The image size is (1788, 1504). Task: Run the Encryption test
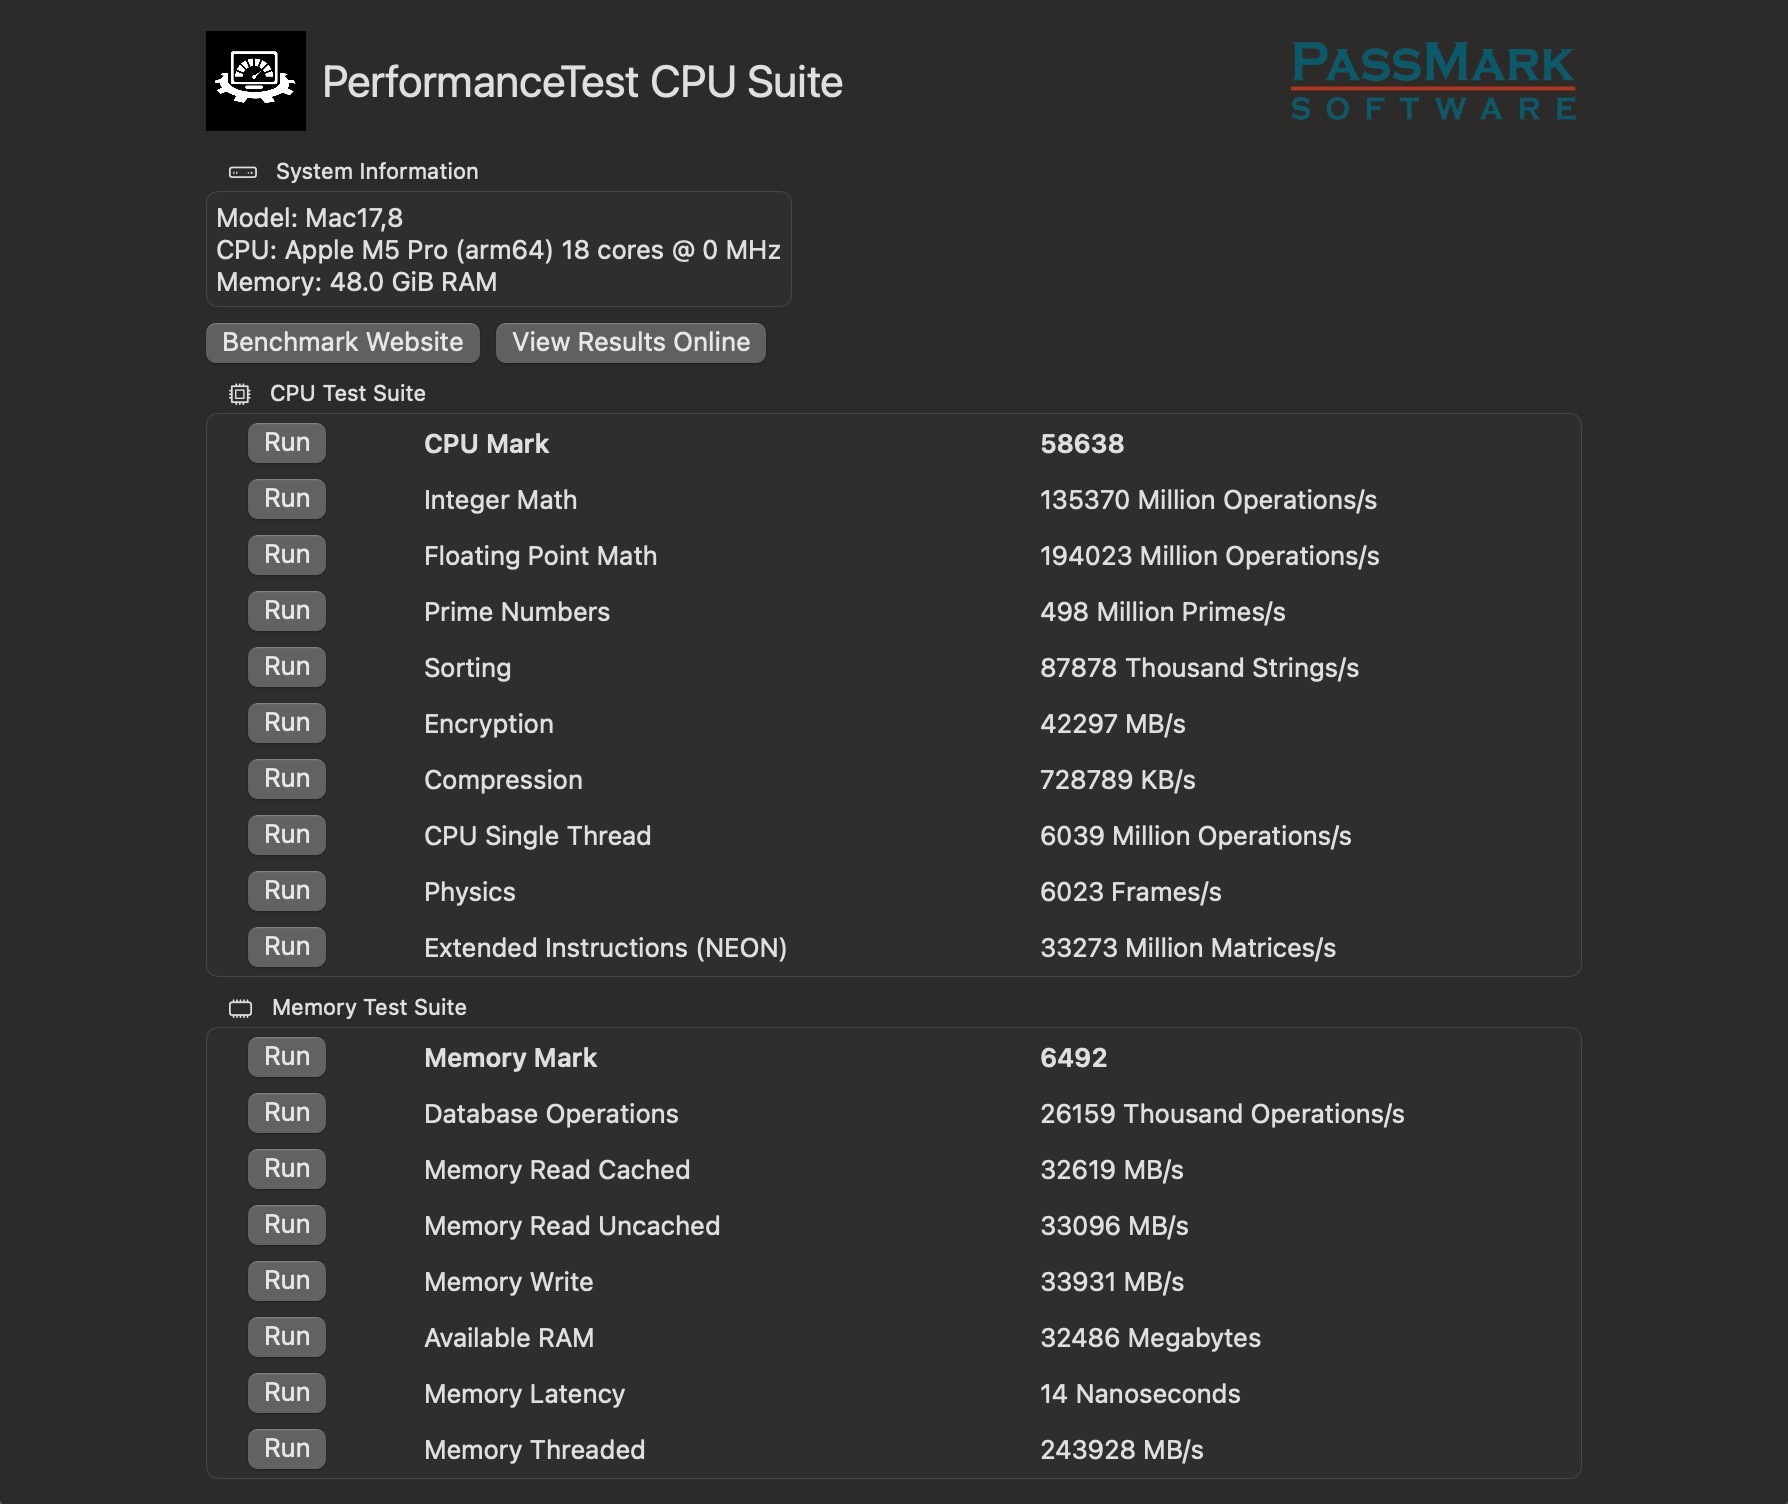coord(286,722)
